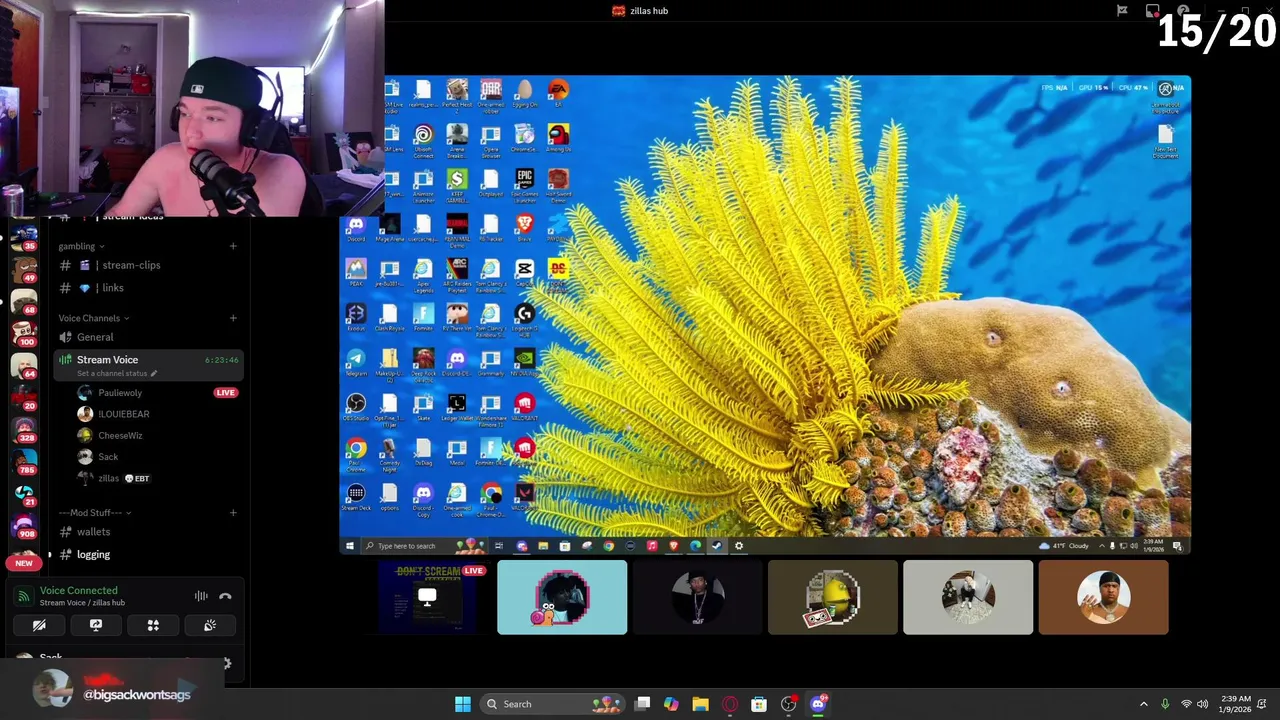This screenshot has height=720, width=1280.
Task: Open Opera browser from taskbar
Action: click(730, 704)
